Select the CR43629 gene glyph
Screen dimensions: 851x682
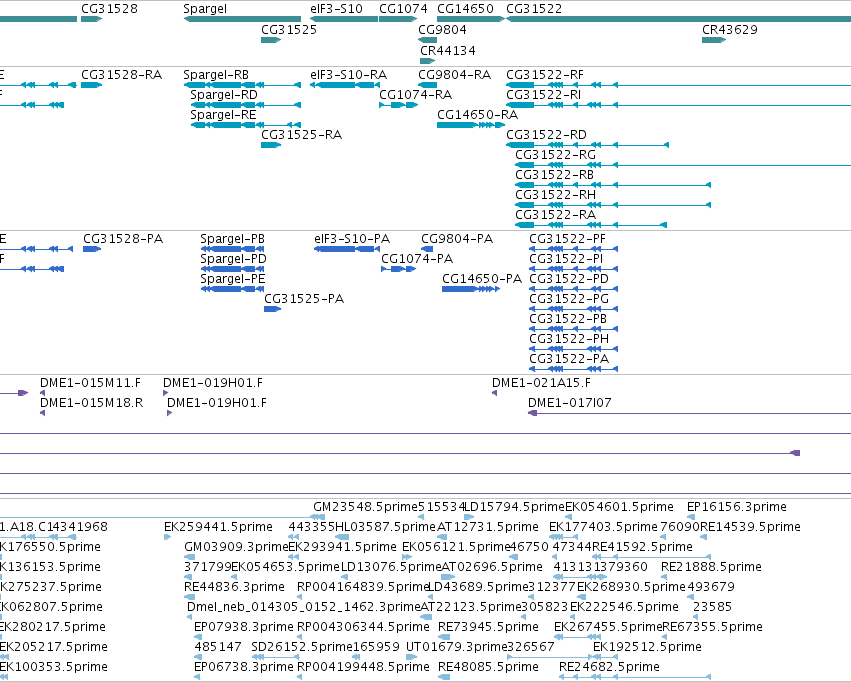[x=714, y=40]
